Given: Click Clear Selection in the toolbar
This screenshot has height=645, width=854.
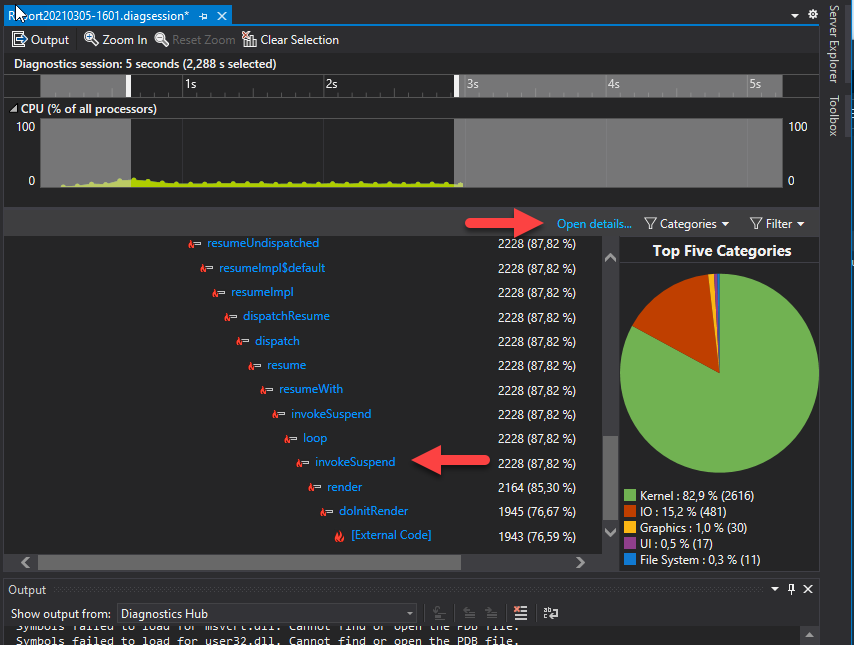Looking at the screenshot, I should [x=290, y=40].
